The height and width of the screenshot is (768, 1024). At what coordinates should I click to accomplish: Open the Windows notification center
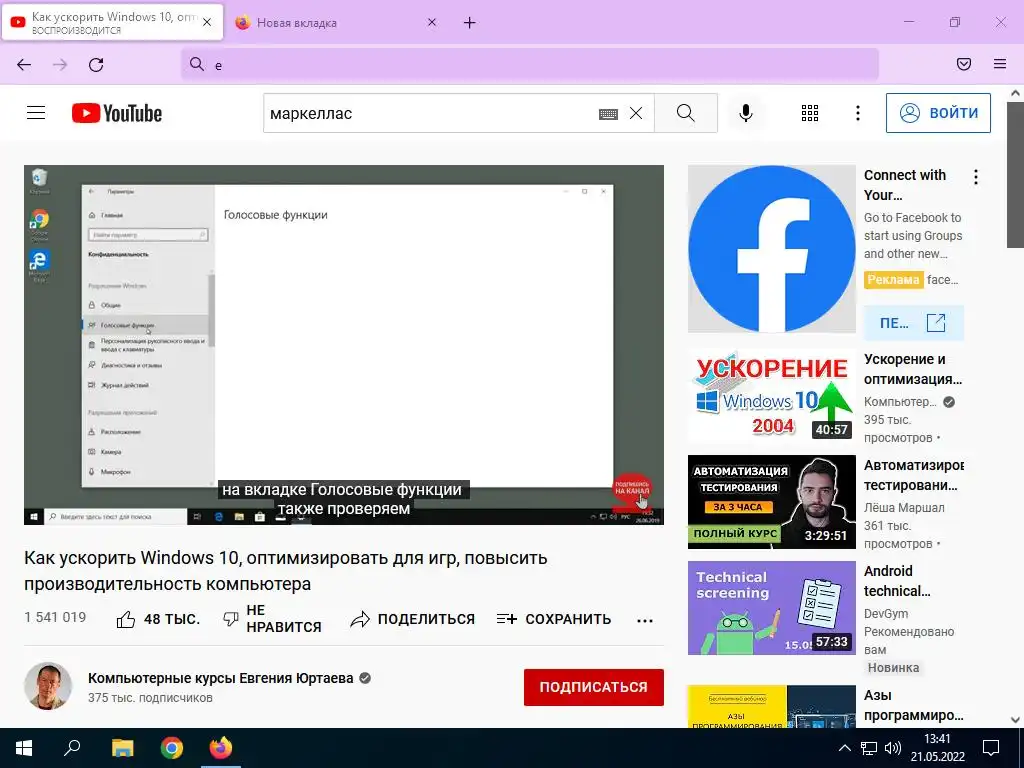pos(991,748)
